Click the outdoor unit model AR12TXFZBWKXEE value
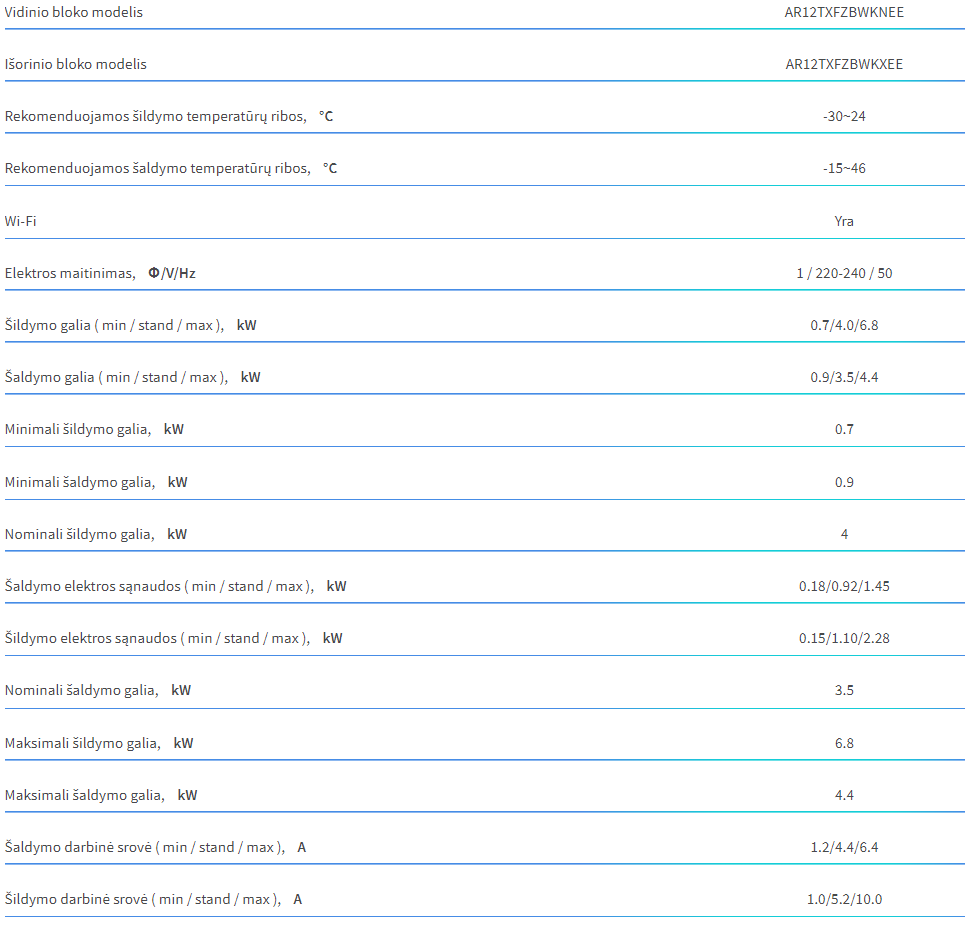978x927 pixels. point(844,64)
